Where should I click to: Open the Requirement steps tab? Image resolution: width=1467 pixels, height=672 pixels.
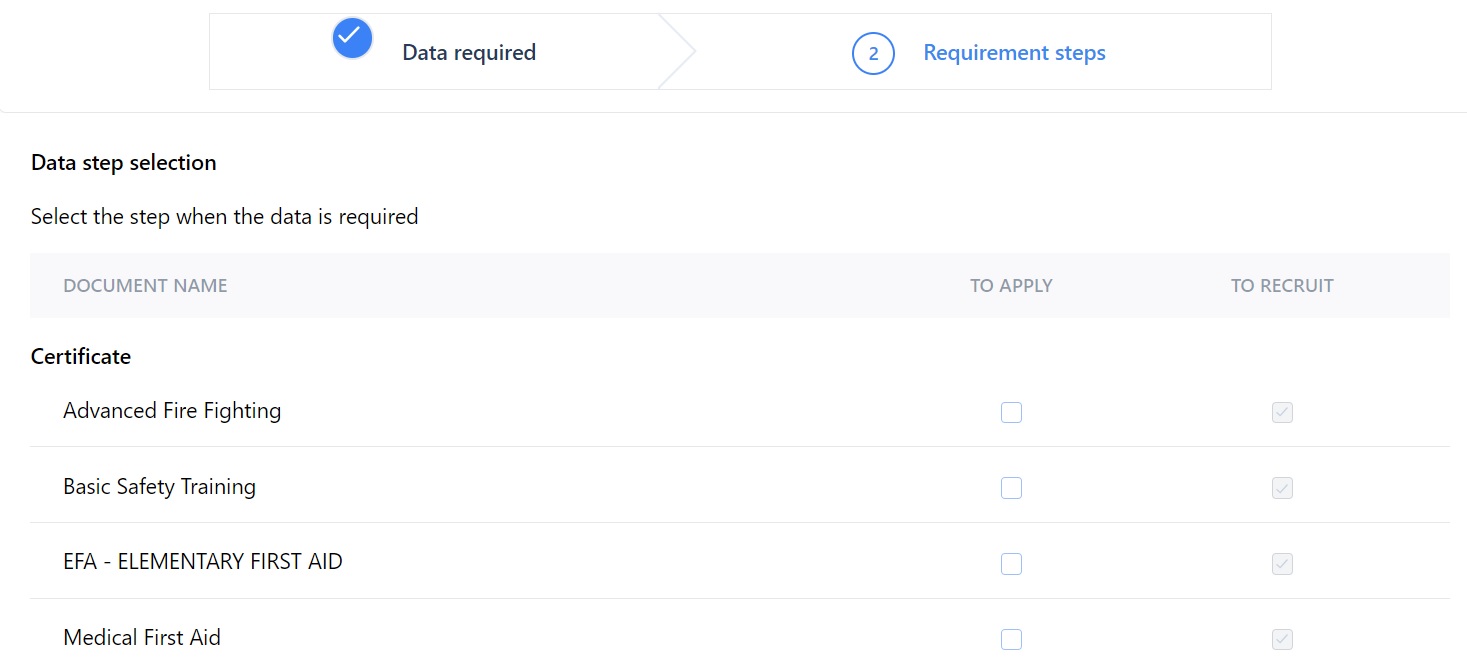coord(1014,53)
